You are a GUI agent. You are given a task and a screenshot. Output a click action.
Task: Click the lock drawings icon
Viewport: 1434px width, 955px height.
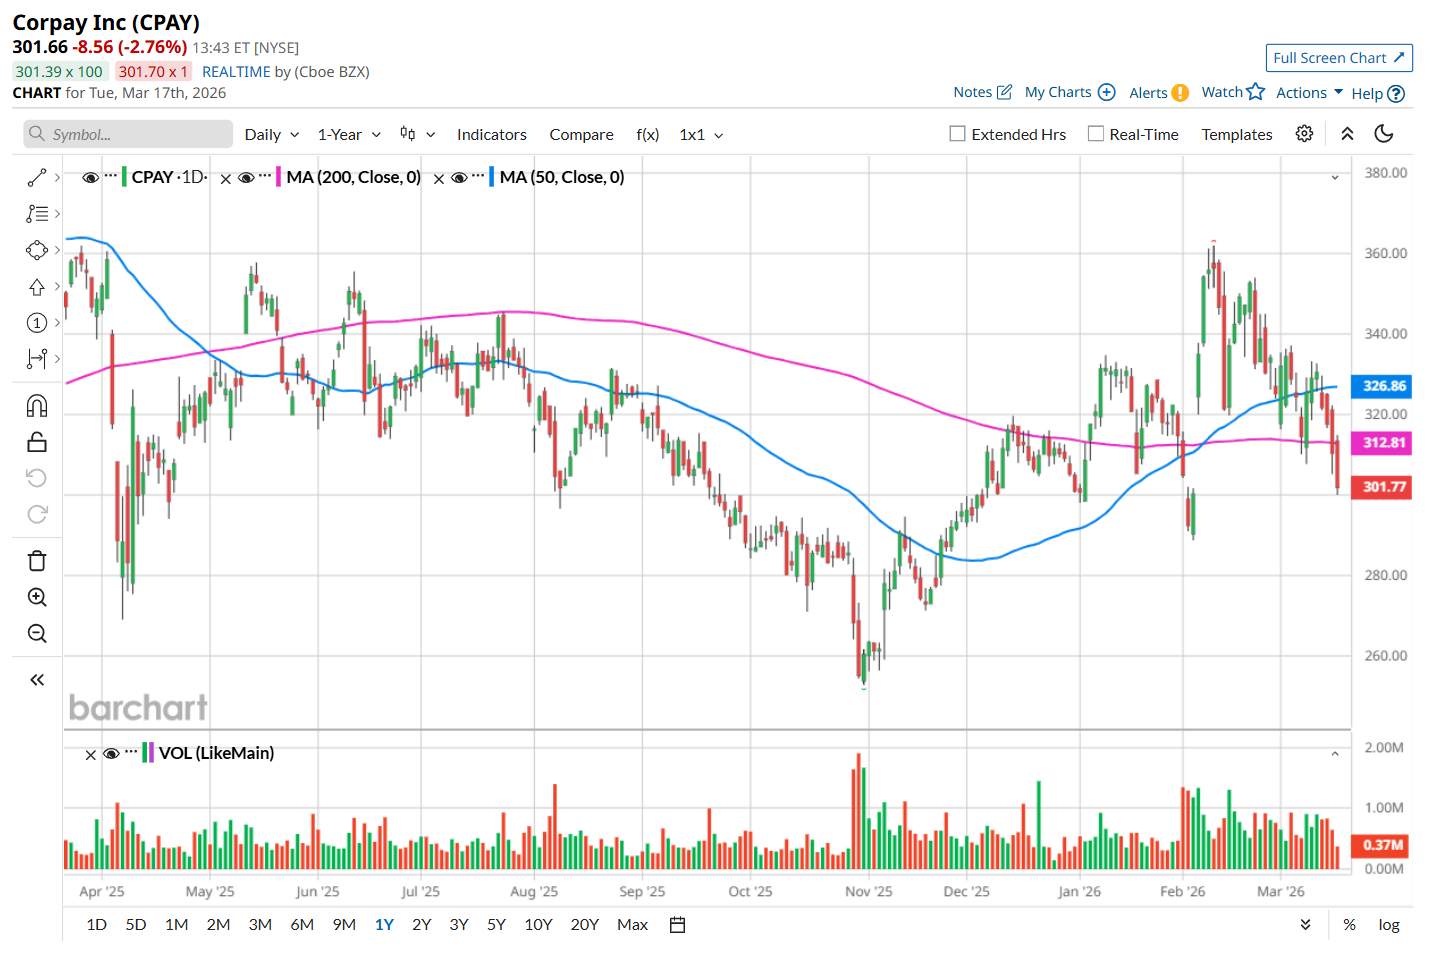pos(37,442)
